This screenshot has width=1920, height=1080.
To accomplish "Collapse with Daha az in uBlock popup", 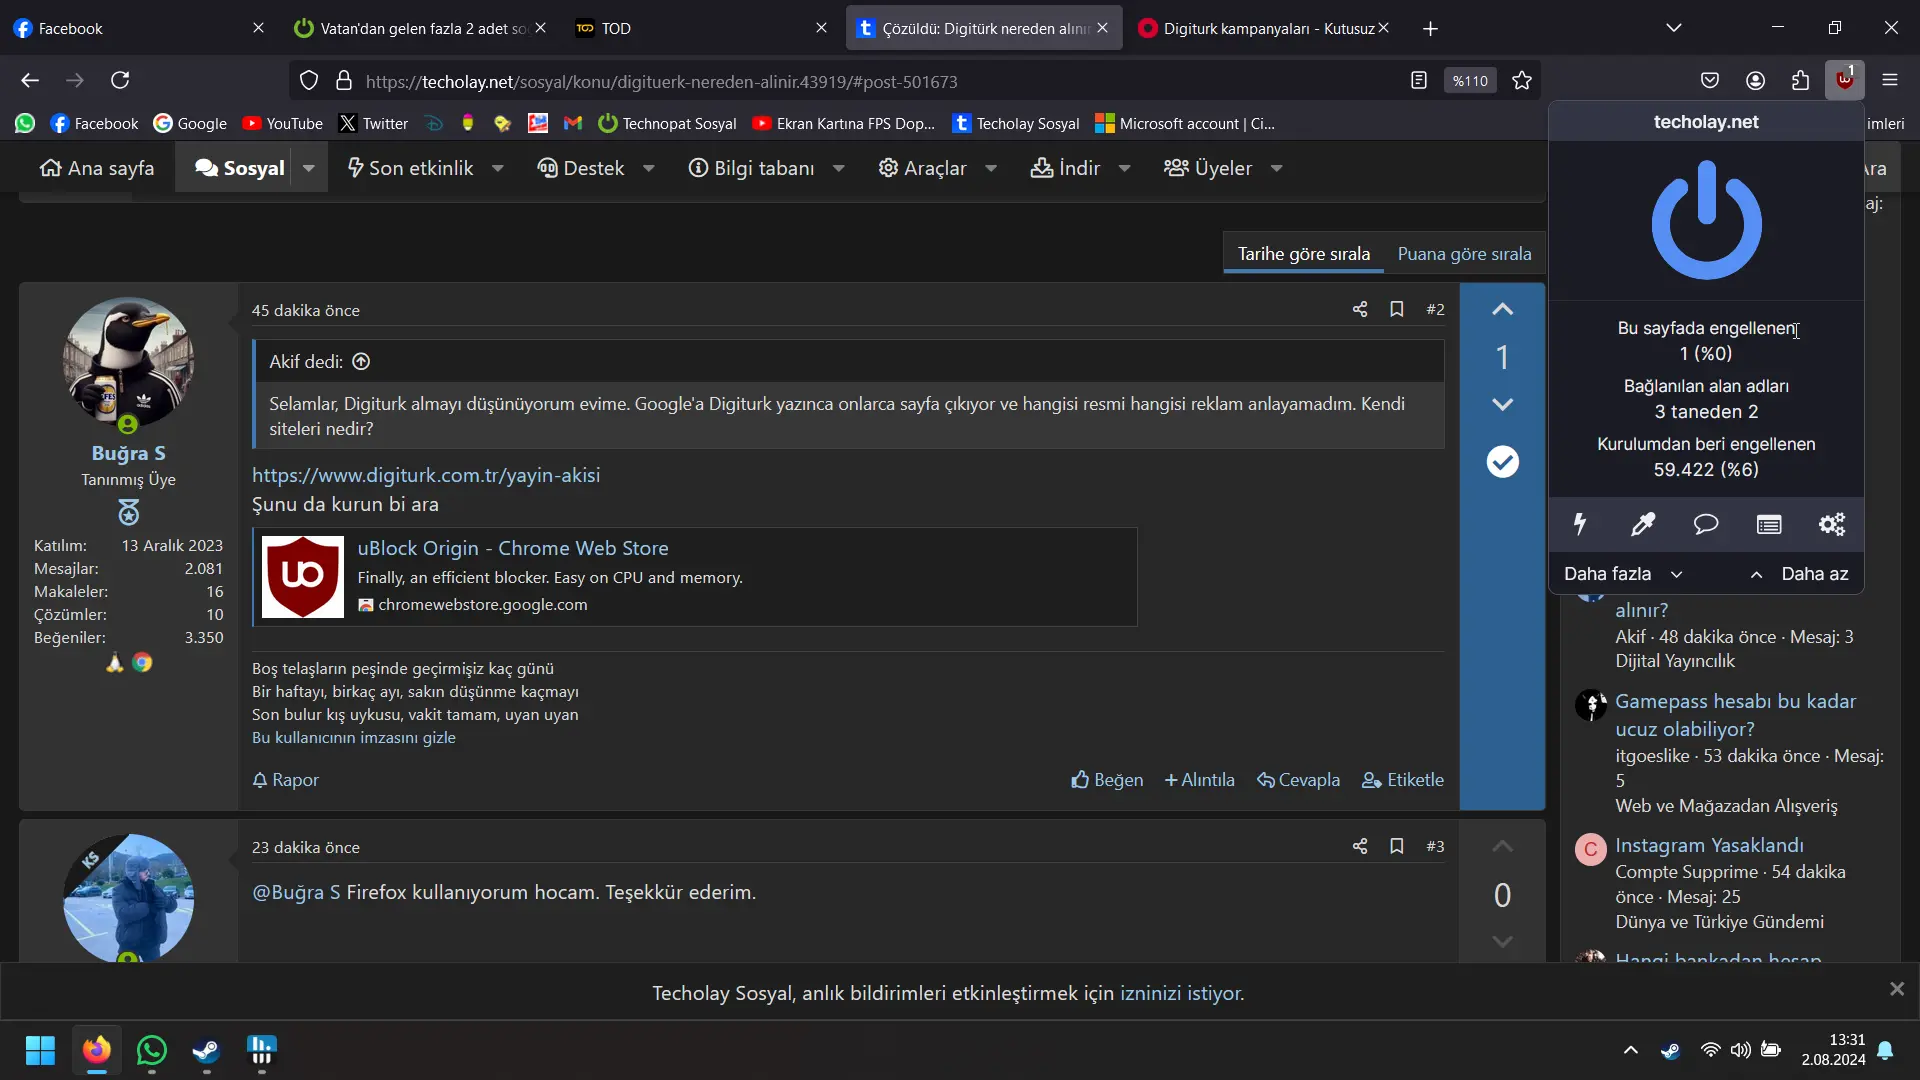I will click(1800, 574).
